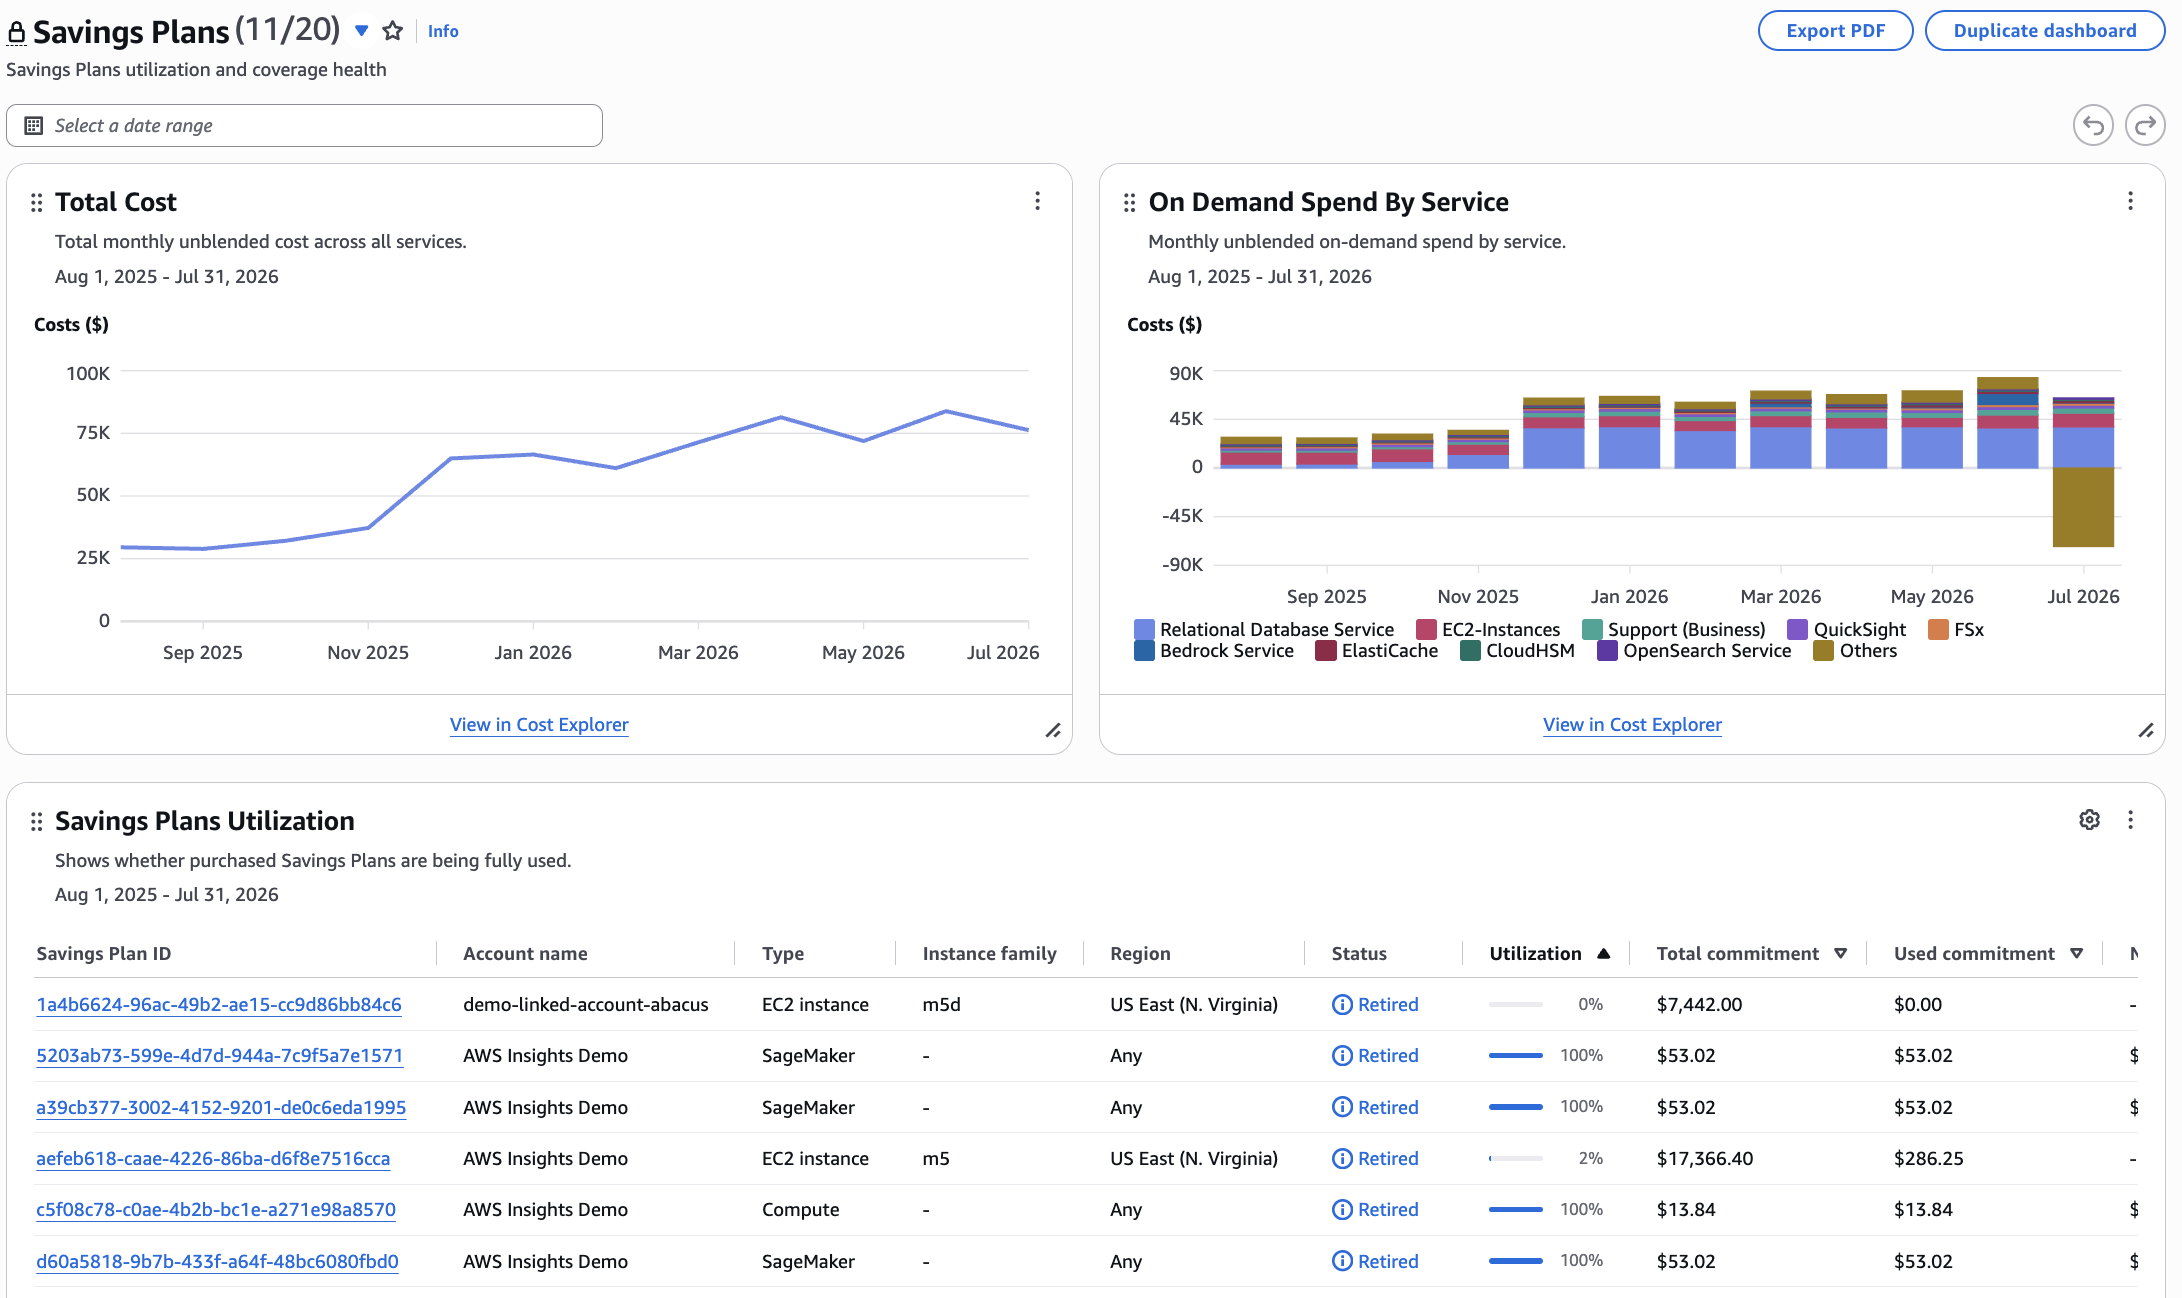The height and width of the screenshot is (1298, 2182).
Task: Click the Savings Plan ID column header
Action: (104, 953)
